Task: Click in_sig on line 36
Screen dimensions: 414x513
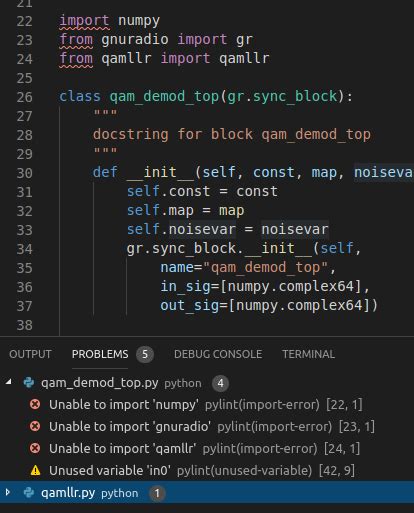Action: click(x=185, y=287)
